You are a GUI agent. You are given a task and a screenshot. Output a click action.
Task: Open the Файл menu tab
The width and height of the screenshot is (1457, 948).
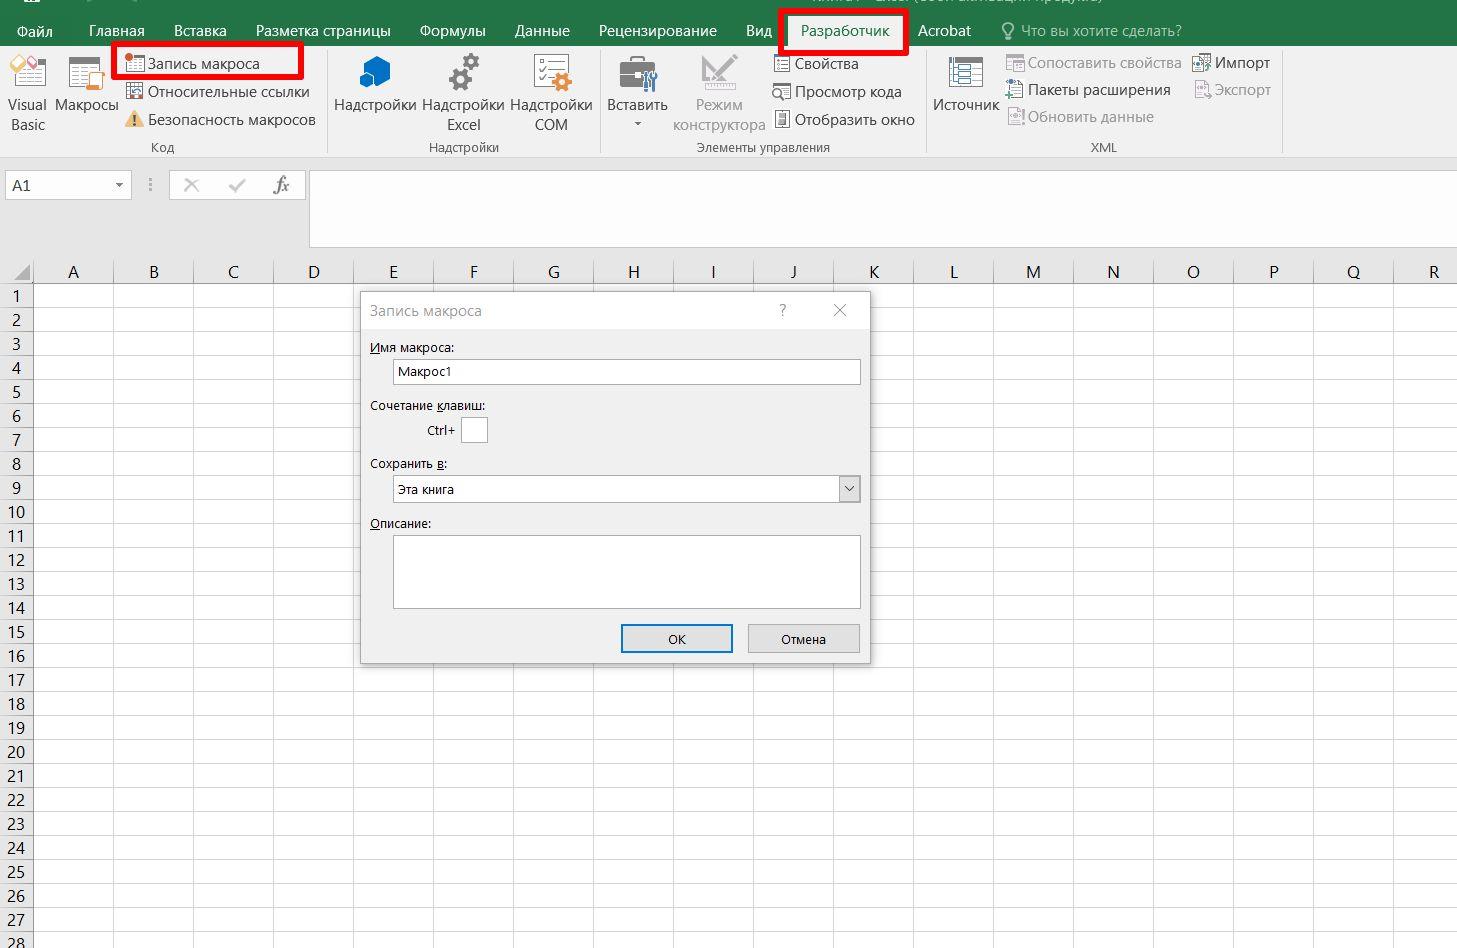point(35,31)
